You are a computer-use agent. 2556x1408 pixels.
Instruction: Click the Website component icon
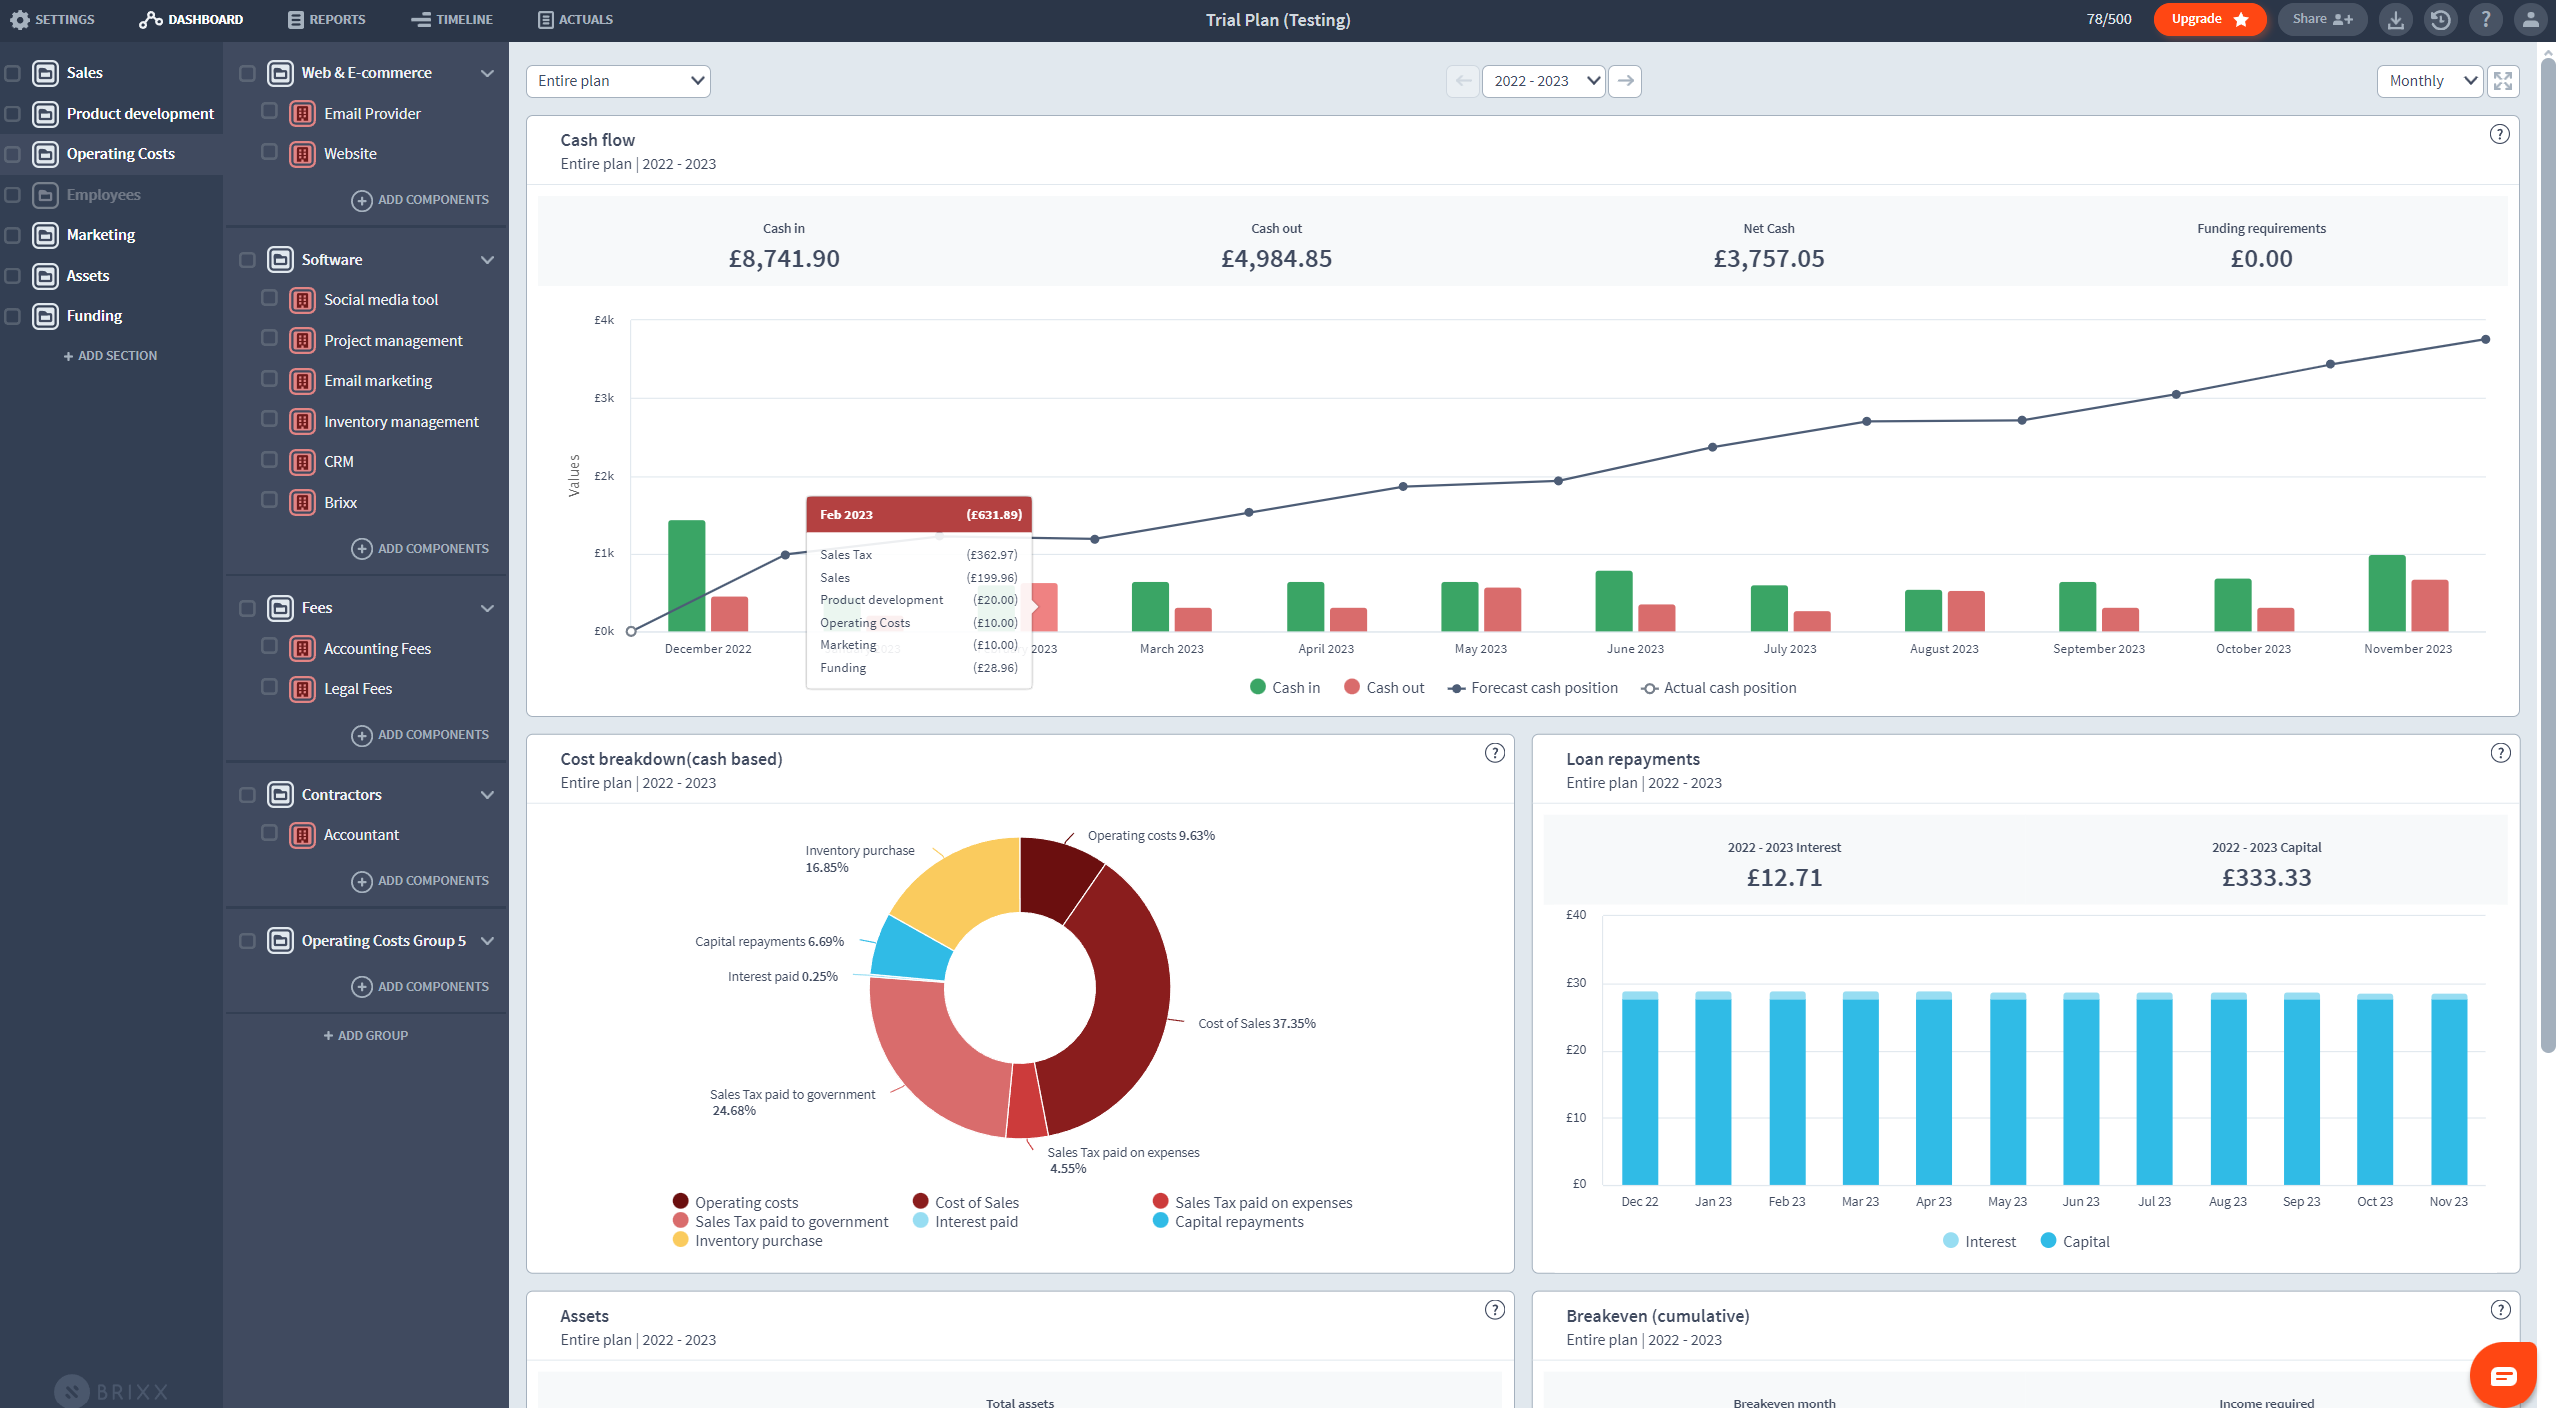click(x=302, y=154)
